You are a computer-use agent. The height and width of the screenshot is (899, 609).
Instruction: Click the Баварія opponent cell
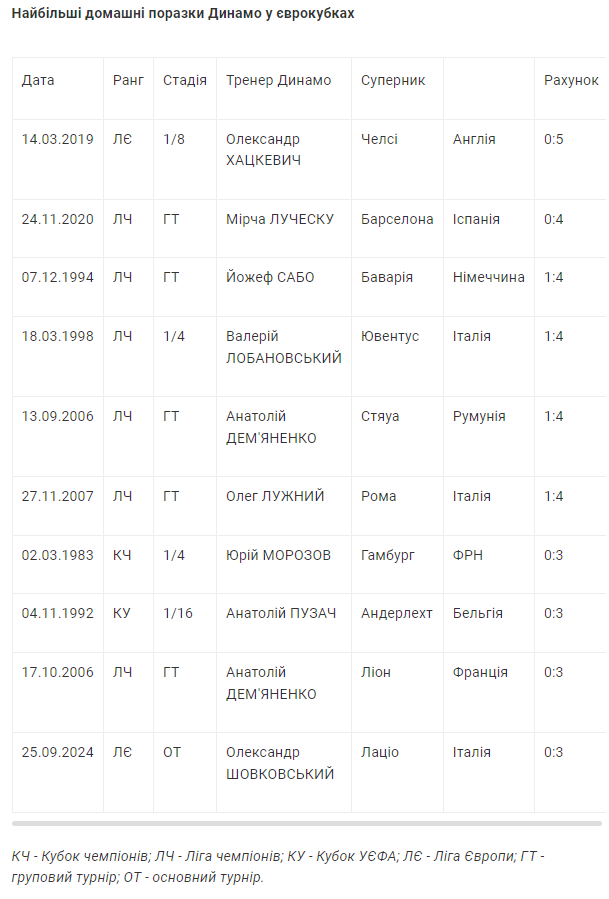[387, 277]
